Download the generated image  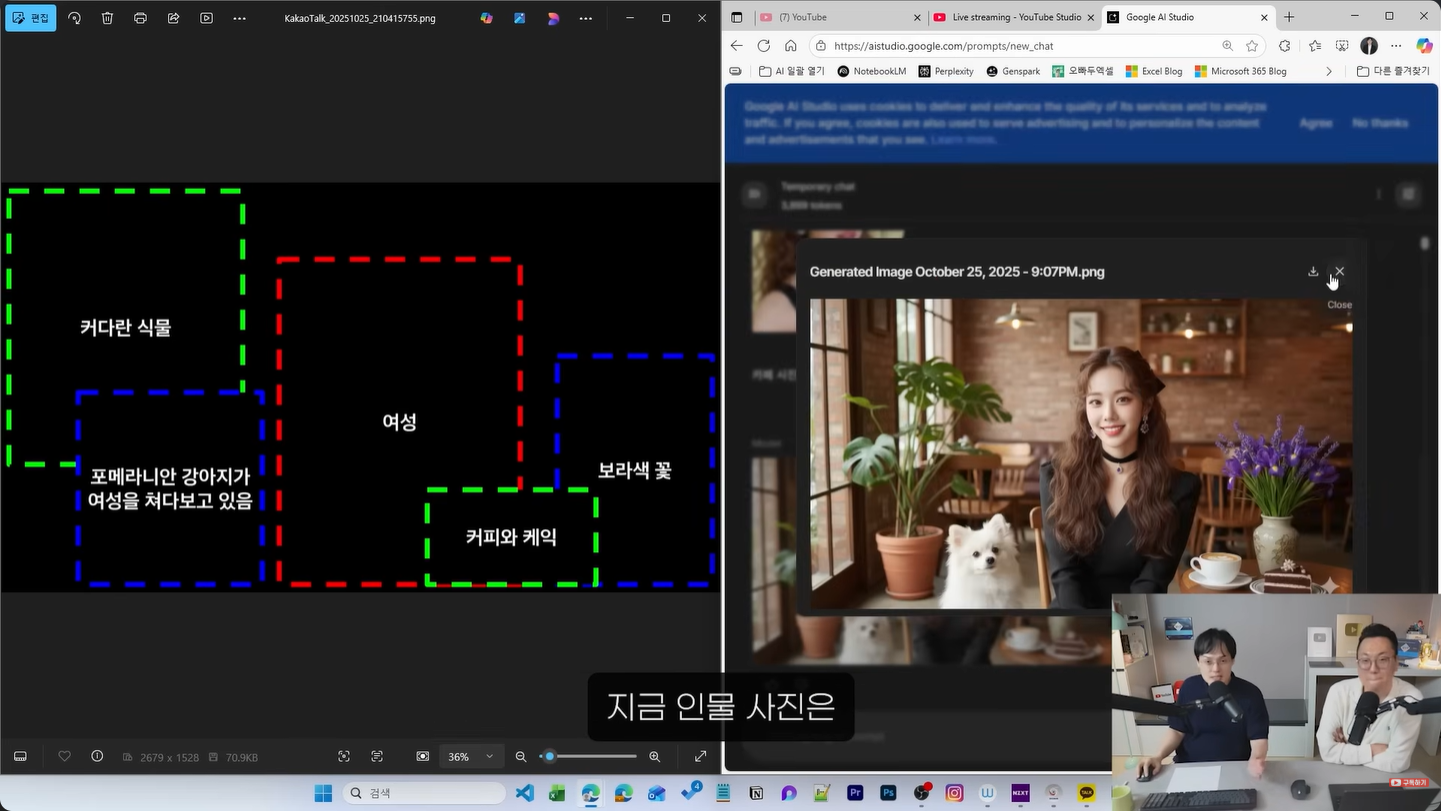[x=1313, y=271]
